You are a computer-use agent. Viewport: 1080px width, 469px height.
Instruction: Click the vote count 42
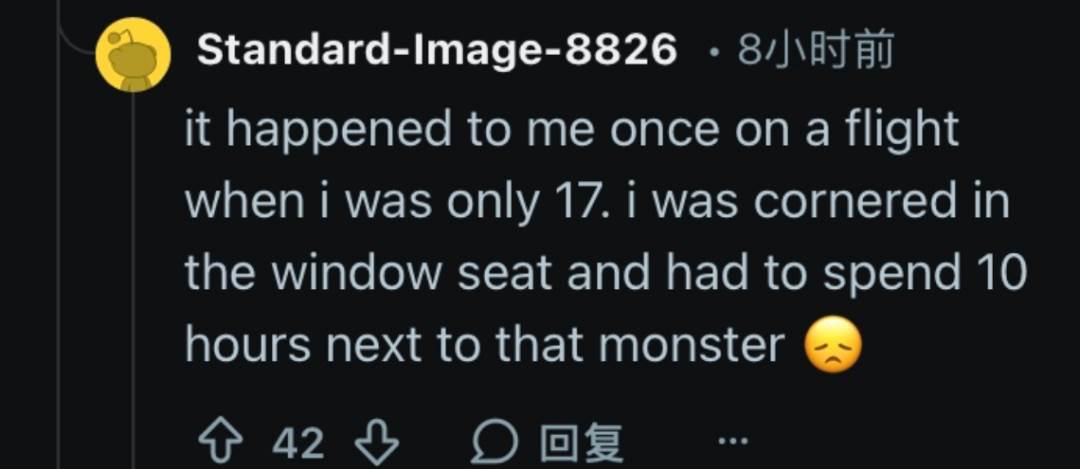298,441
